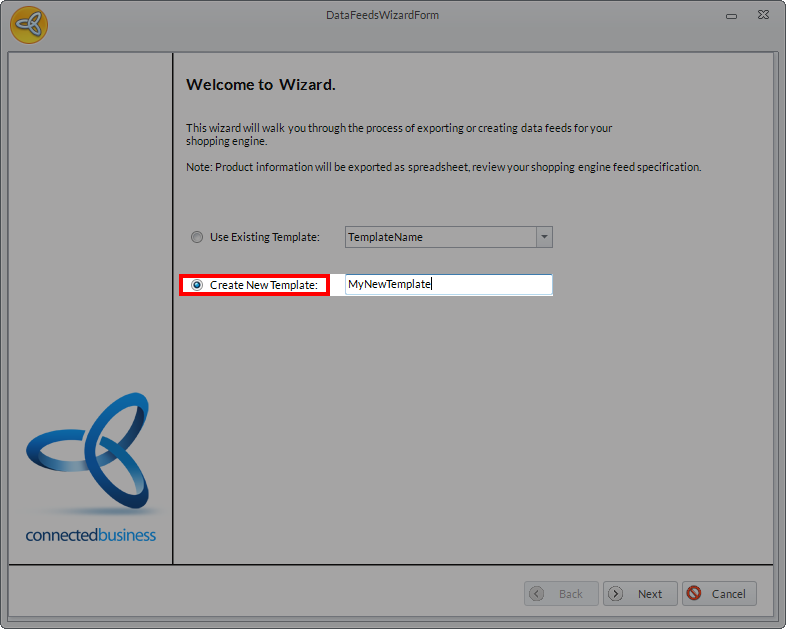Minimize the DataFeedsWizardForm window

(731, 16)
